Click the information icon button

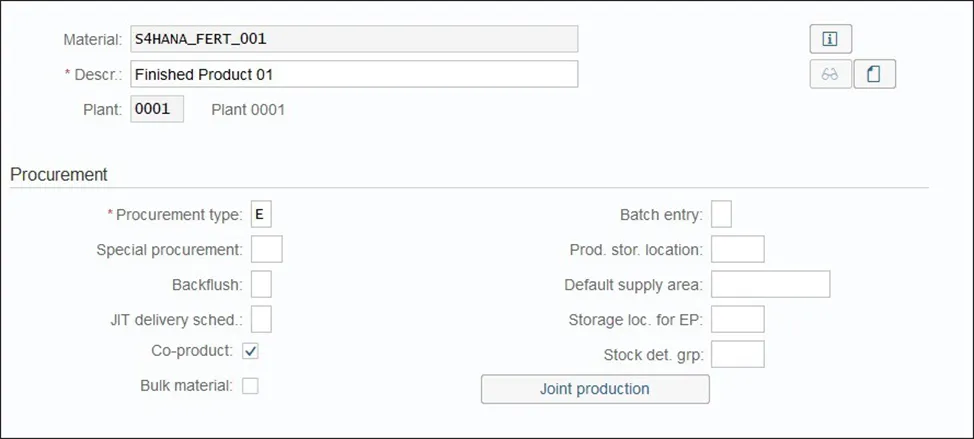click(x=830, y=39)
